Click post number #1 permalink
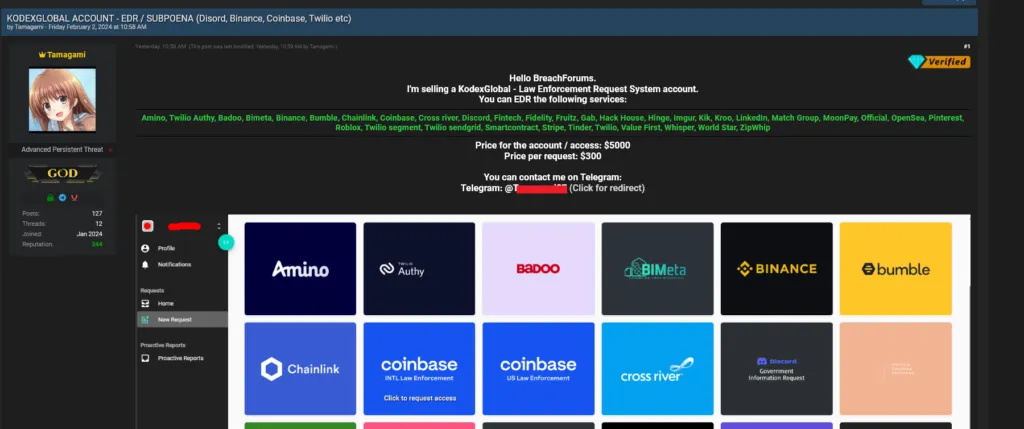1024x429 pixels. coord(967,46)
